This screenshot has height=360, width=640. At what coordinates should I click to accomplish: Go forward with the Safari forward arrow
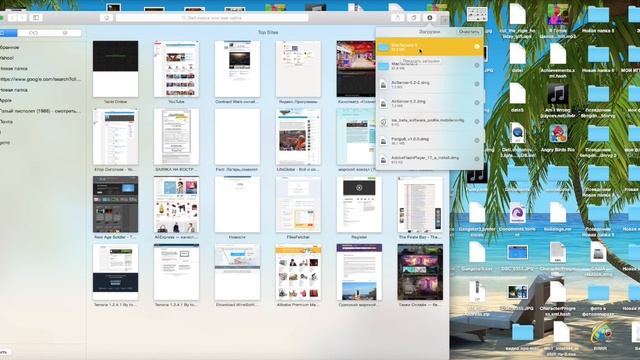(x=22, y=18)
